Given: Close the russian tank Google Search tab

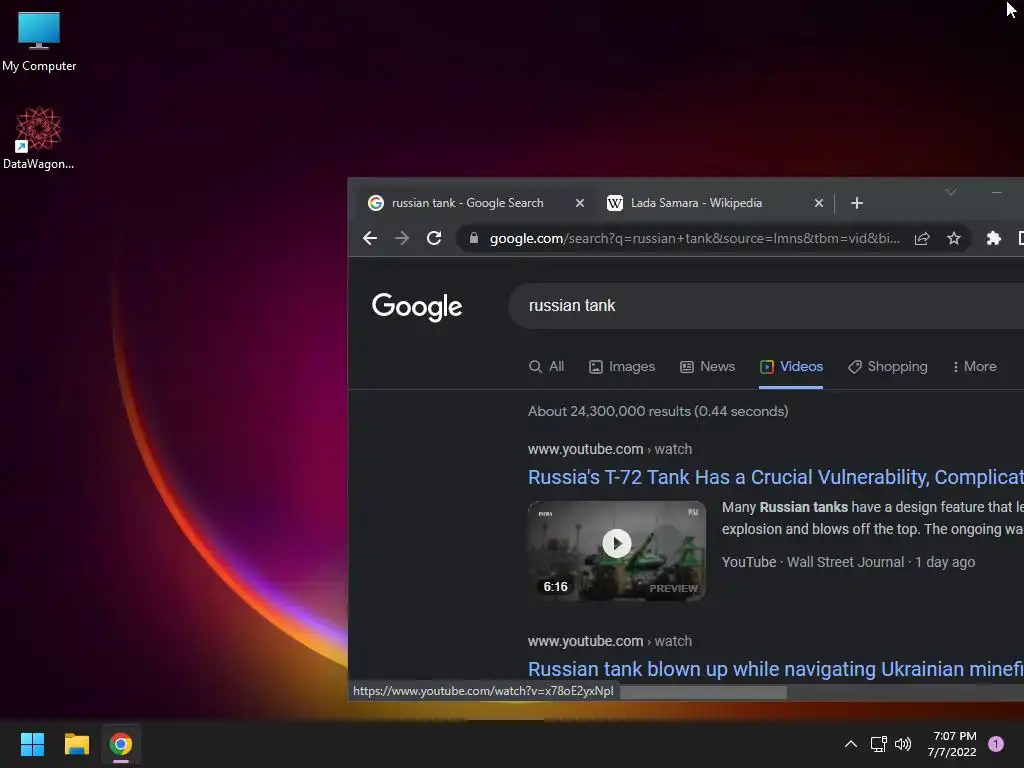Looking at the screenshot, I should 579,203.
